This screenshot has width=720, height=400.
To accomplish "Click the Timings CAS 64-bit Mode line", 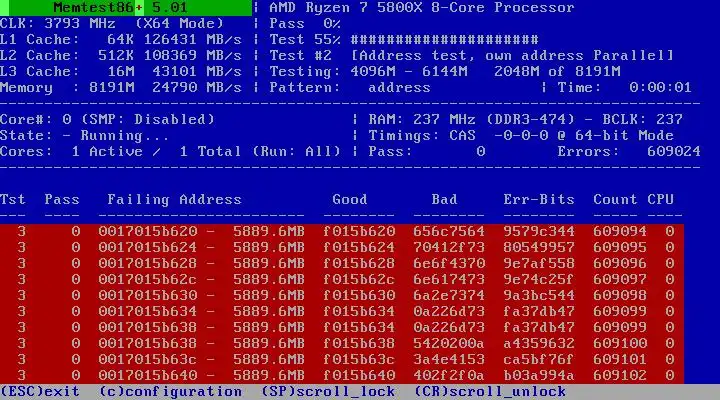I will point(521,135).
